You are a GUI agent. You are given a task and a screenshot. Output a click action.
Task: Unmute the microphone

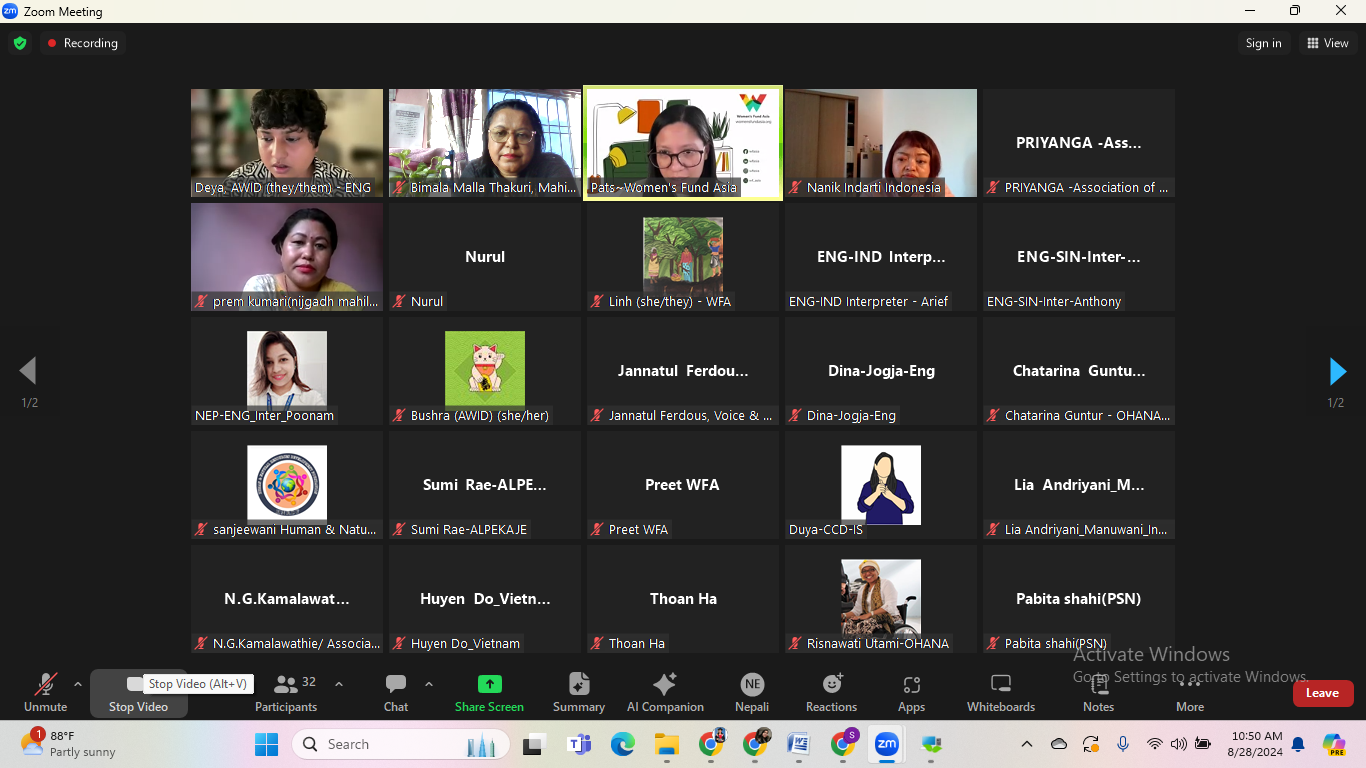pyautogui.click(x=45, y=692)
